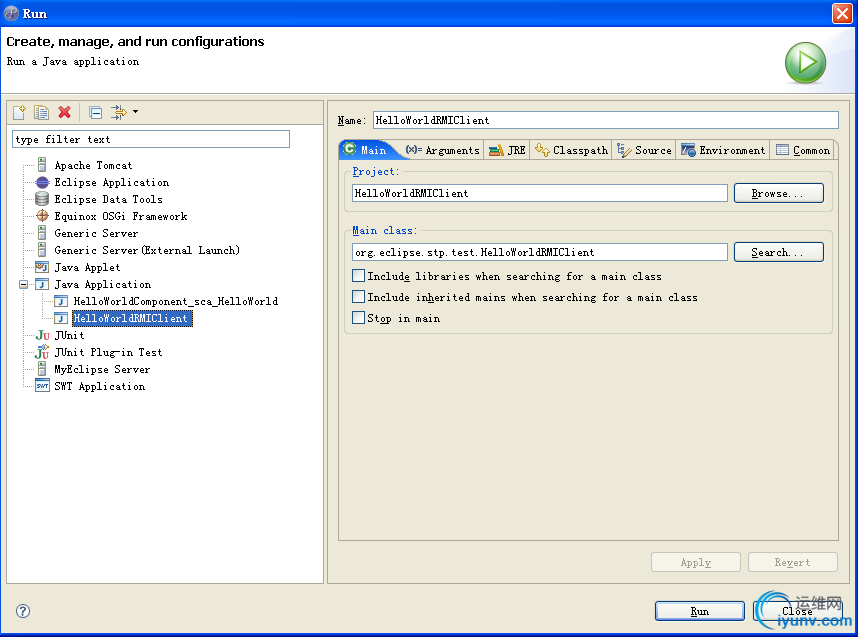858x637 pixels.
Task: Open the filter launch configurations menu arrow
Action: [135, 112]
